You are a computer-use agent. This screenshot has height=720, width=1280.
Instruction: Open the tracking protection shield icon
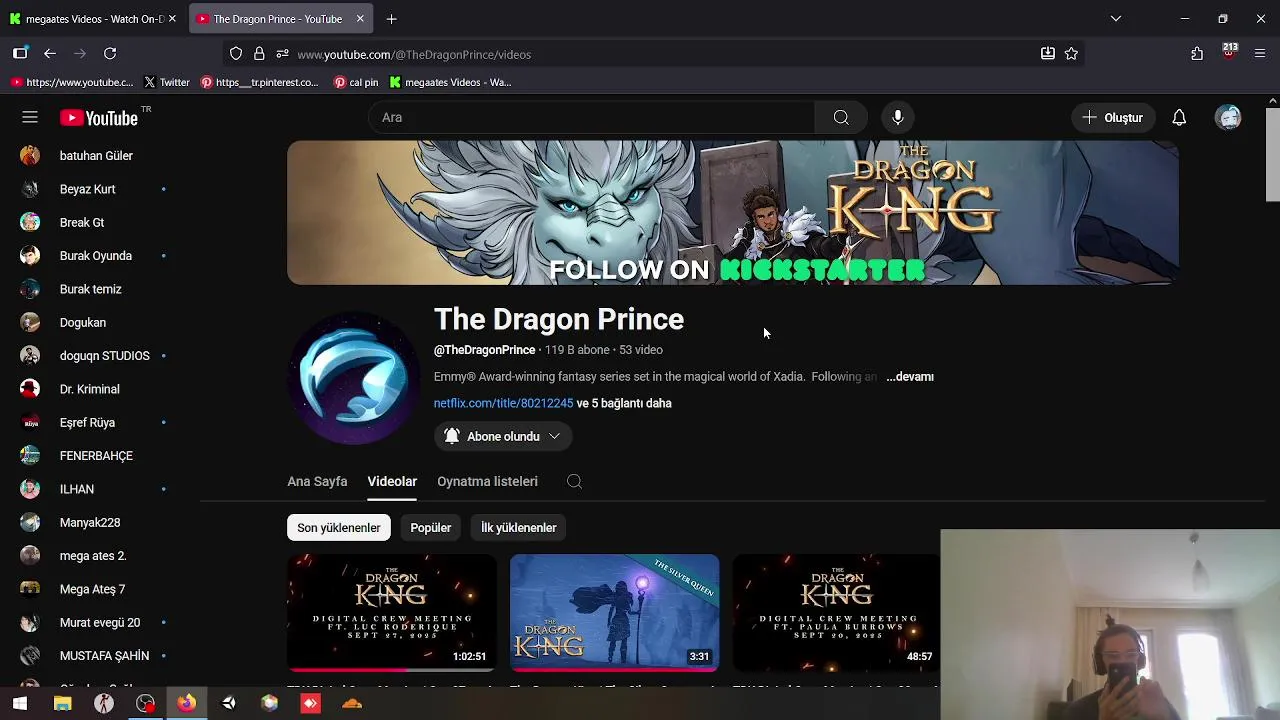(x=236, y=54)
